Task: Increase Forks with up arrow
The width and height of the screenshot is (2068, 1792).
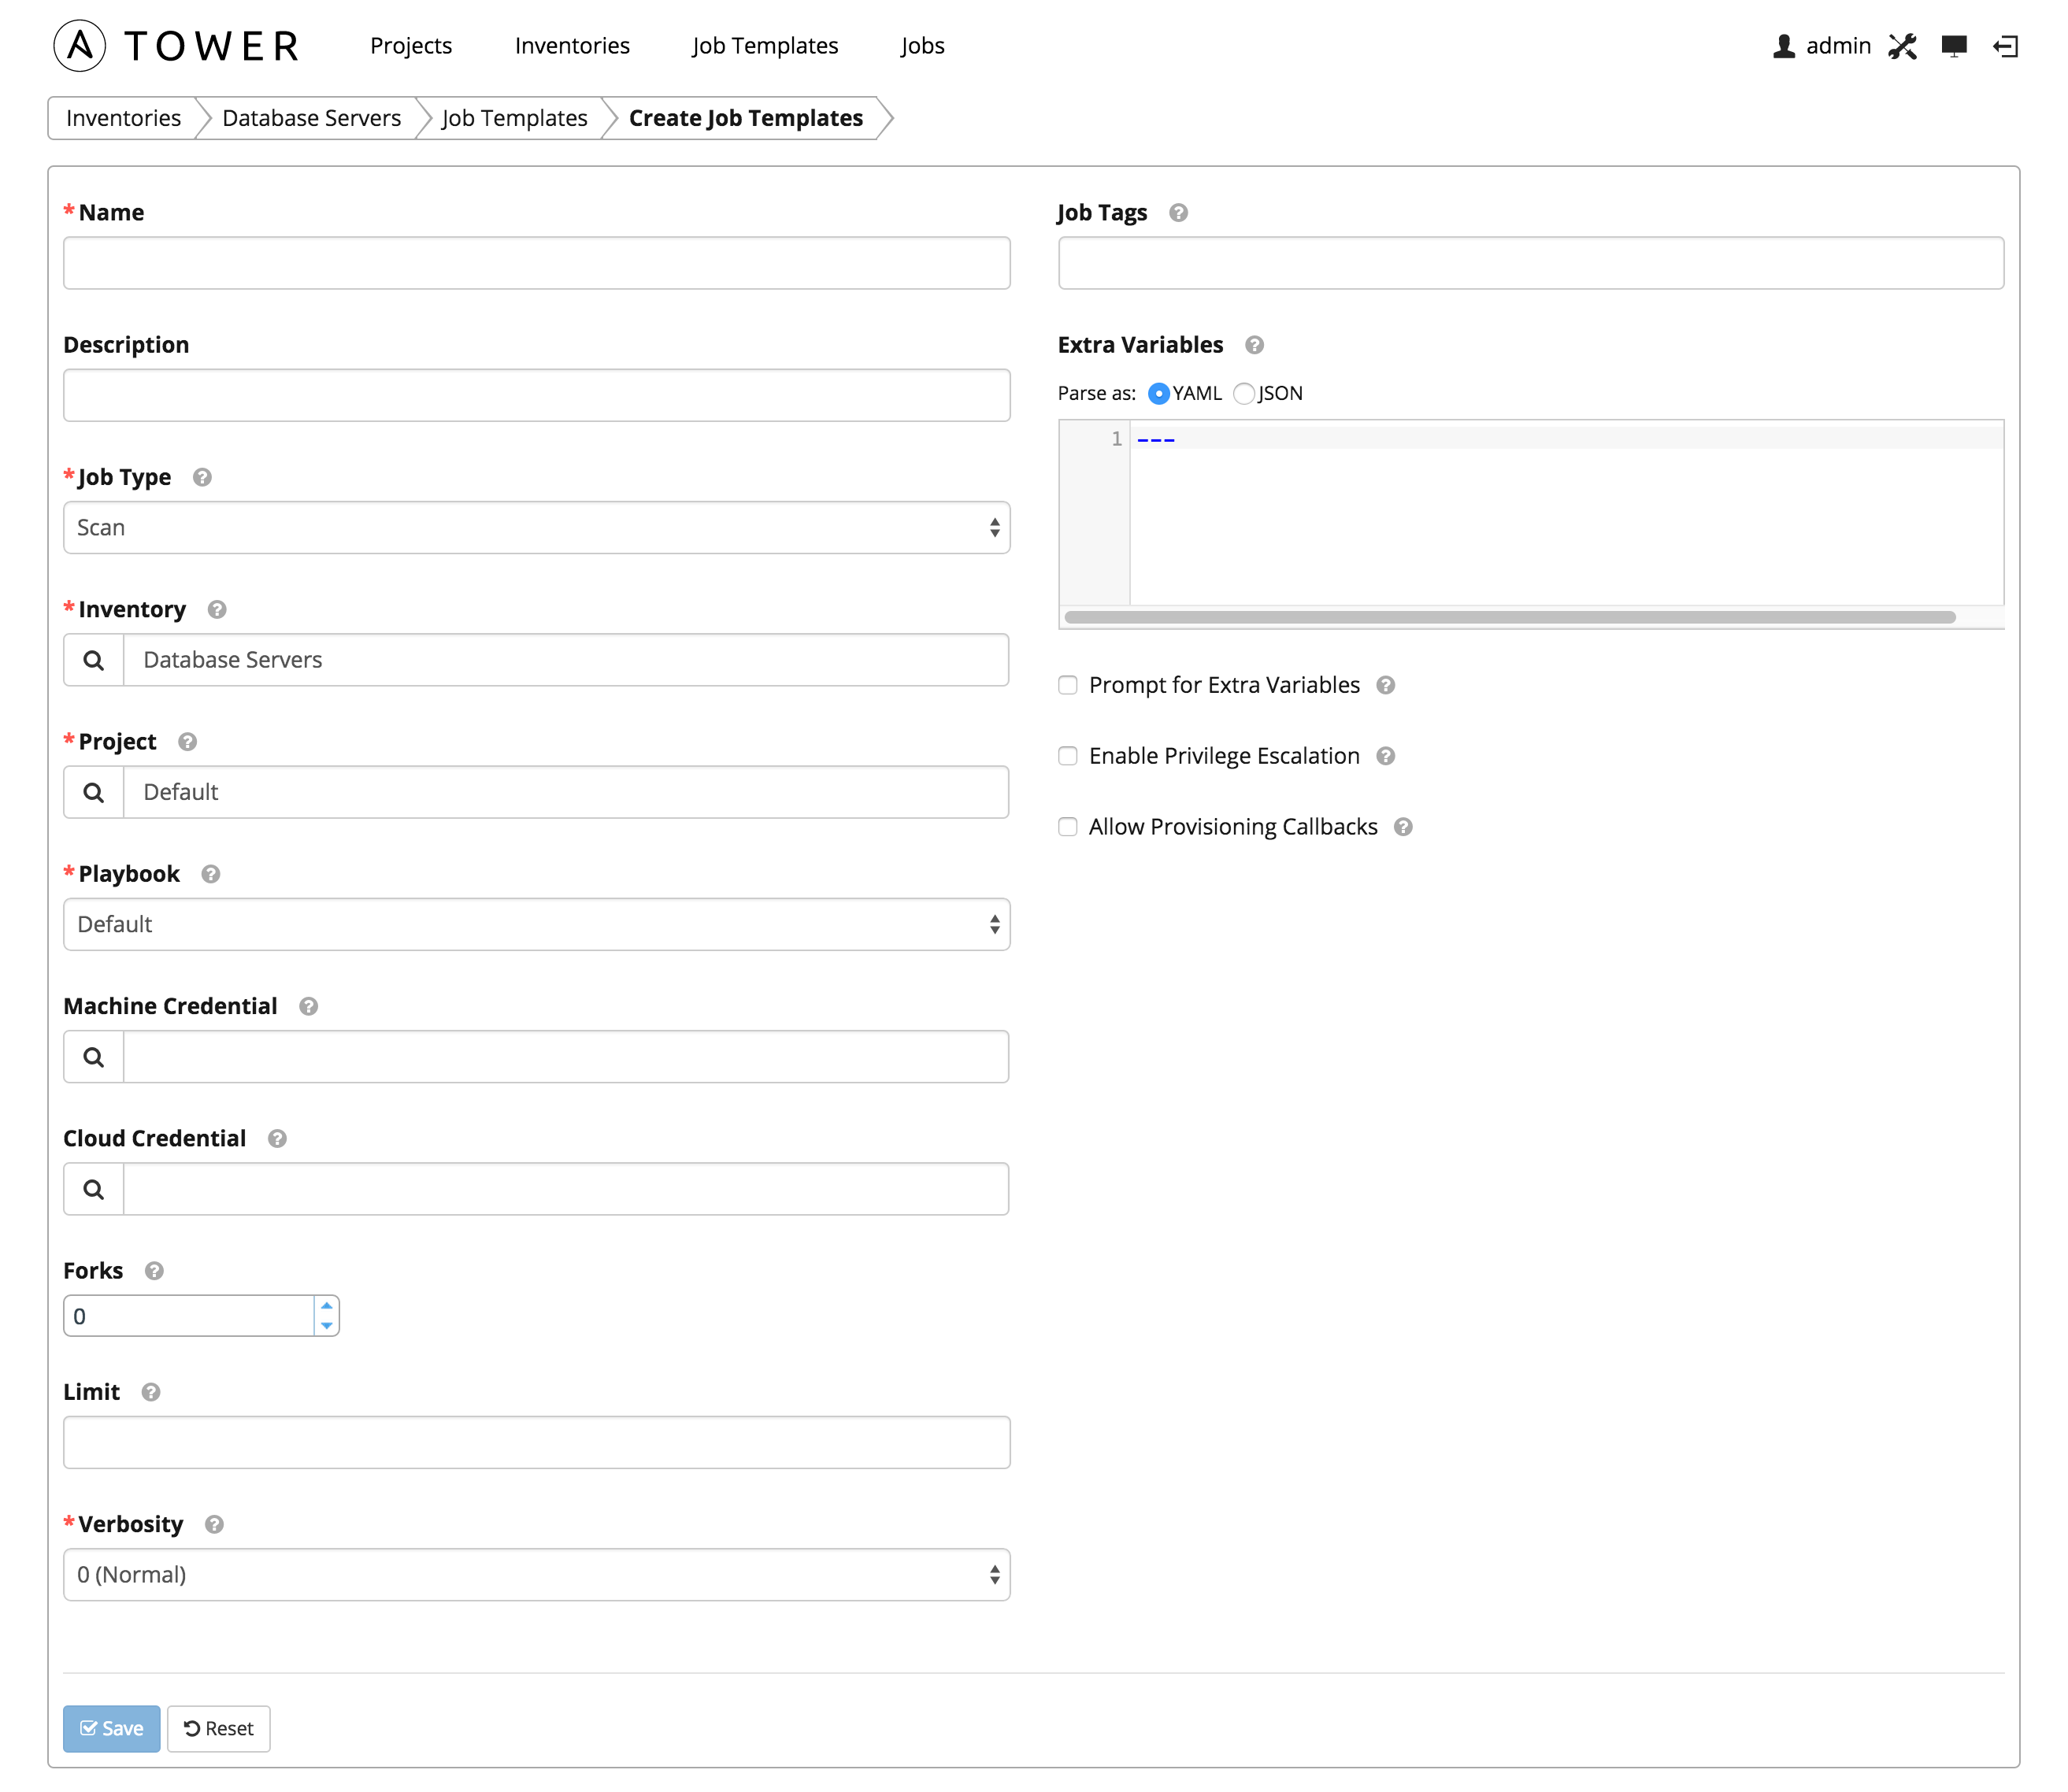Action: point(326,1306)
